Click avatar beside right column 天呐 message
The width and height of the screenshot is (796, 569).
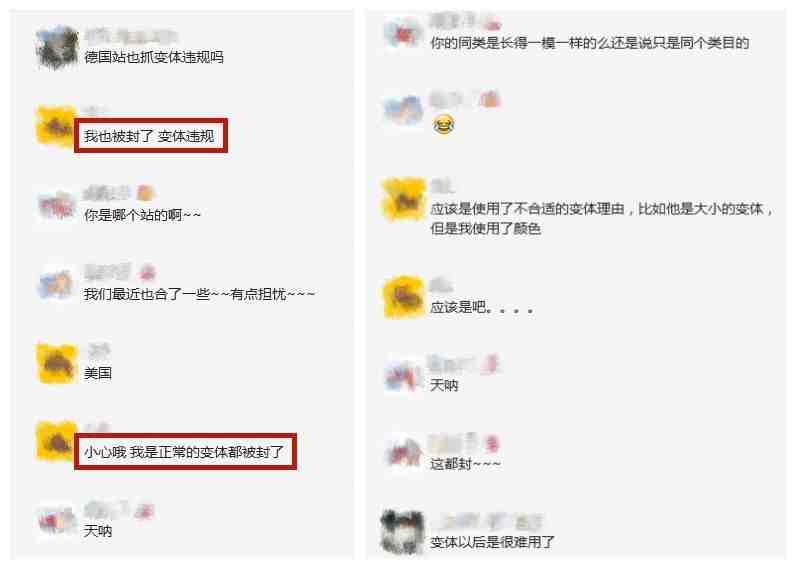point(404,376)
